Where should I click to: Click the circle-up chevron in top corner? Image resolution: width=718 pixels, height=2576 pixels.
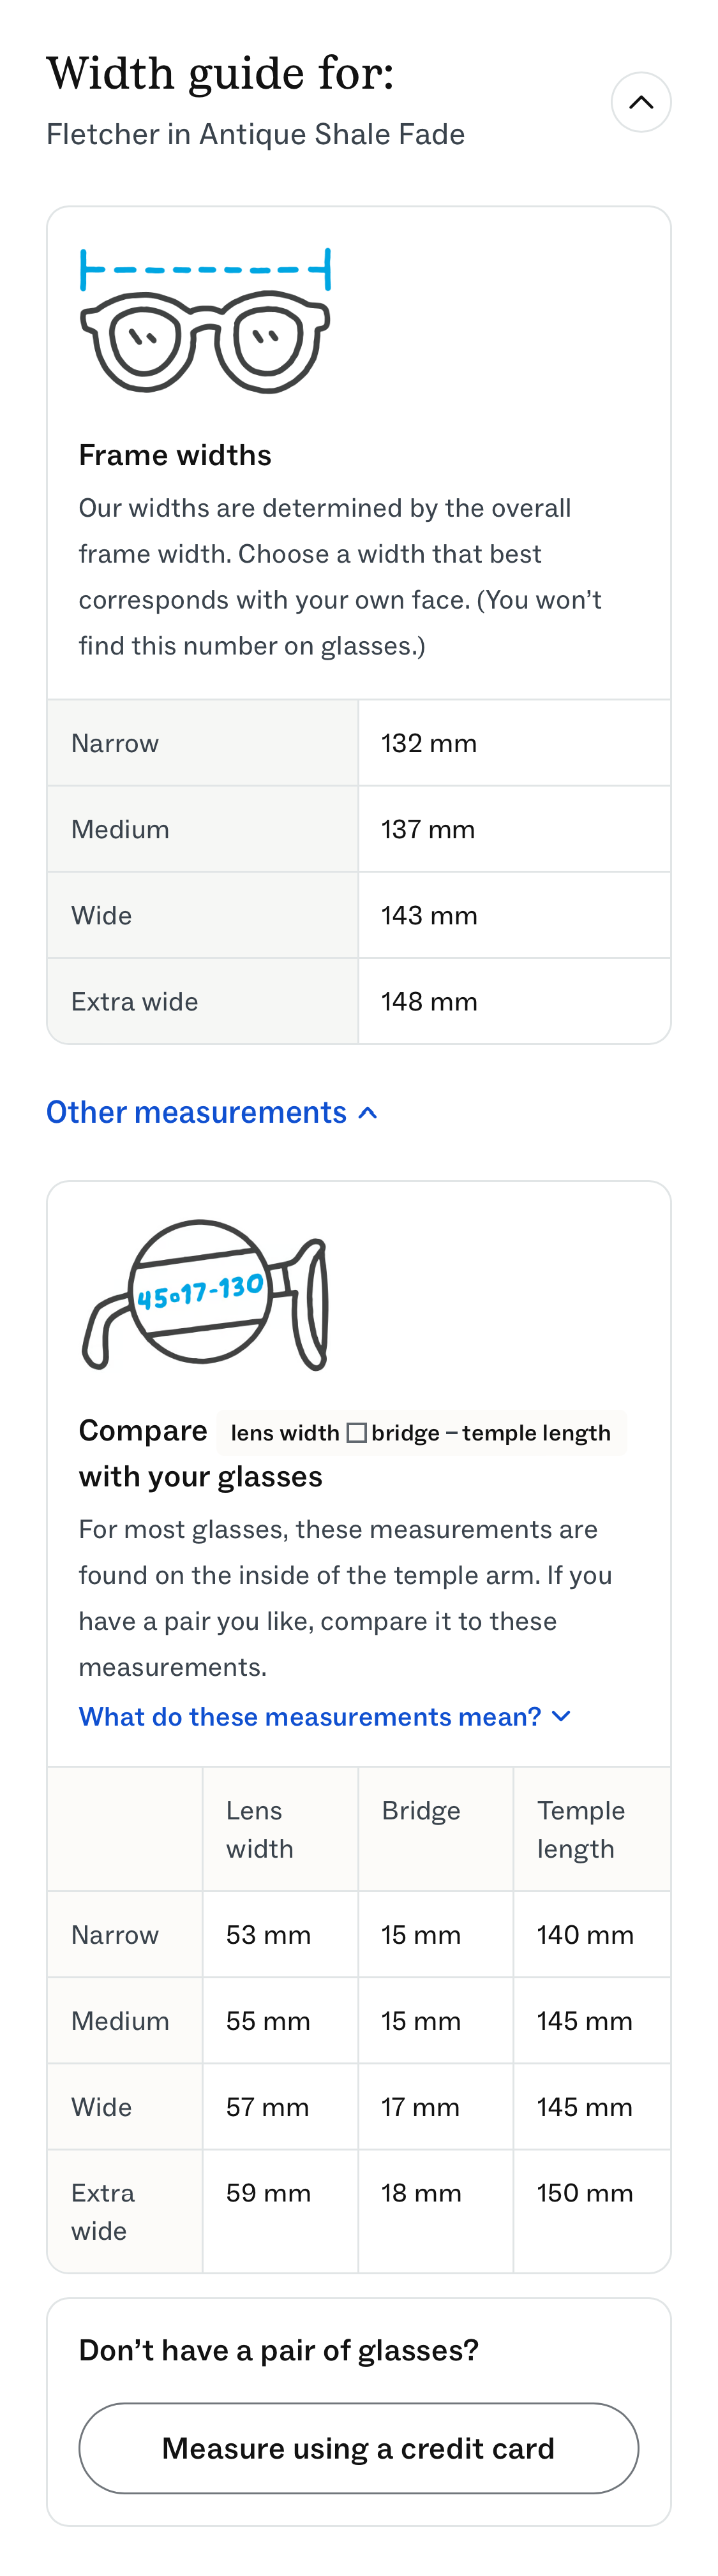click(641, 101)
